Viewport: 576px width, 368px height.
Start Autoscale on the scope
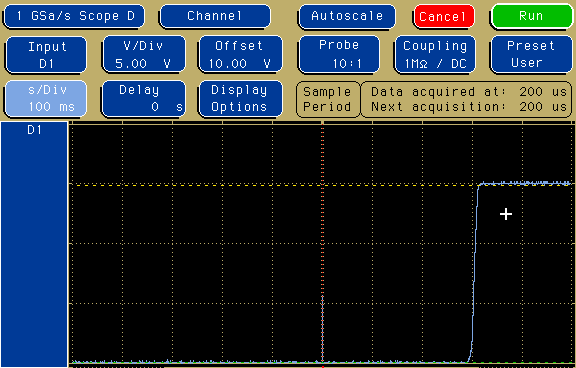347,16
